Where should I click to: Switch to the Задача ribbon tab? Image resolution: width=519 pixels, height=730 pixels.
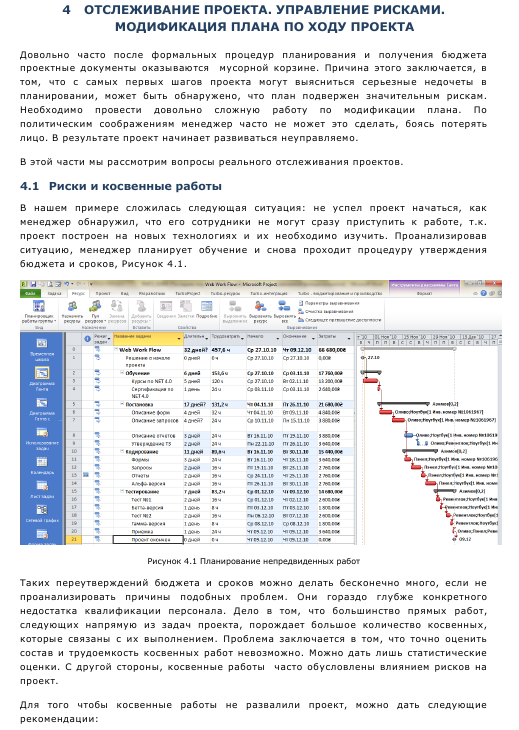point(54,294)
